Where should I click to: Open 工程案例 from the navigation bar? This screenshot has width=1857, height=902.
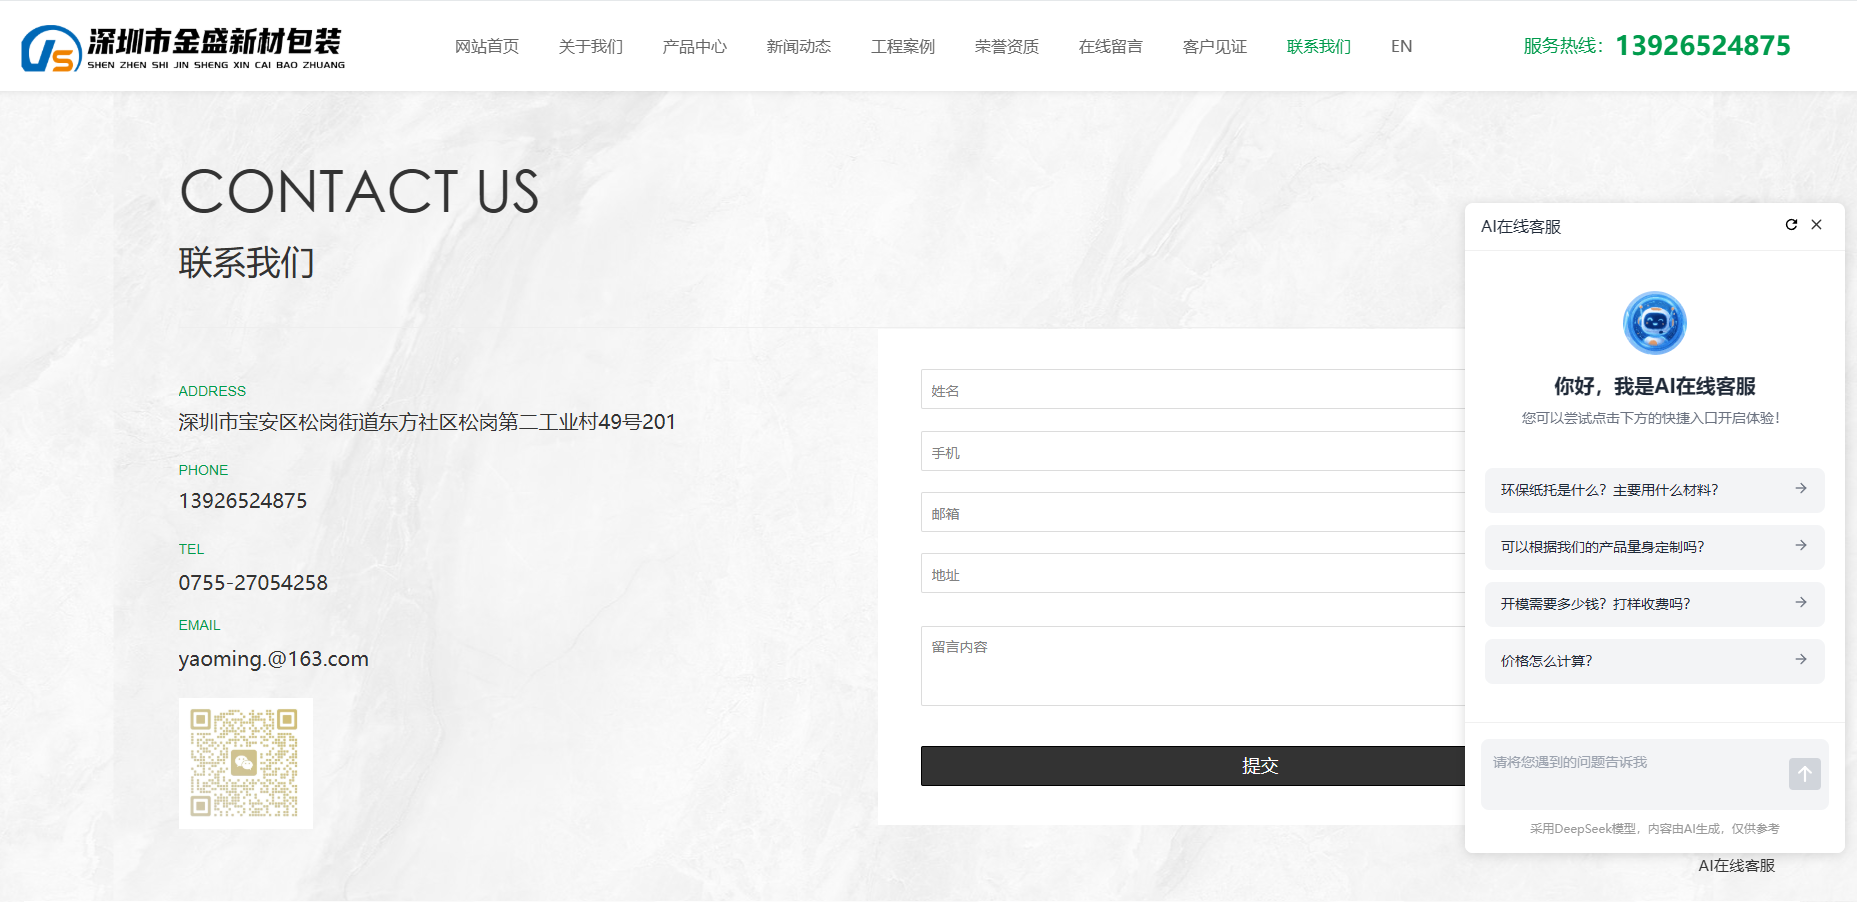903,46
